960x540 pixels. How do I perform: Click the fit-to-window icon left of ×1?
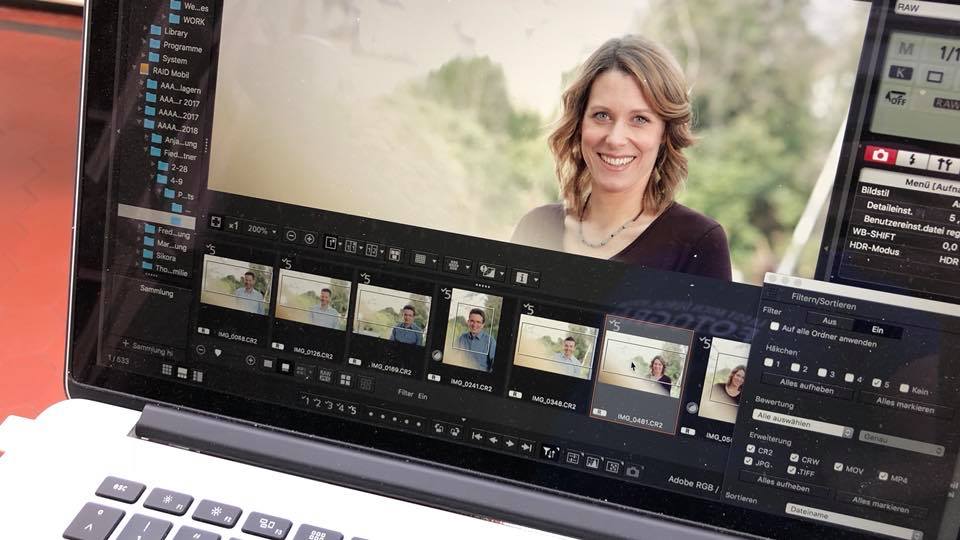(216, 222)
